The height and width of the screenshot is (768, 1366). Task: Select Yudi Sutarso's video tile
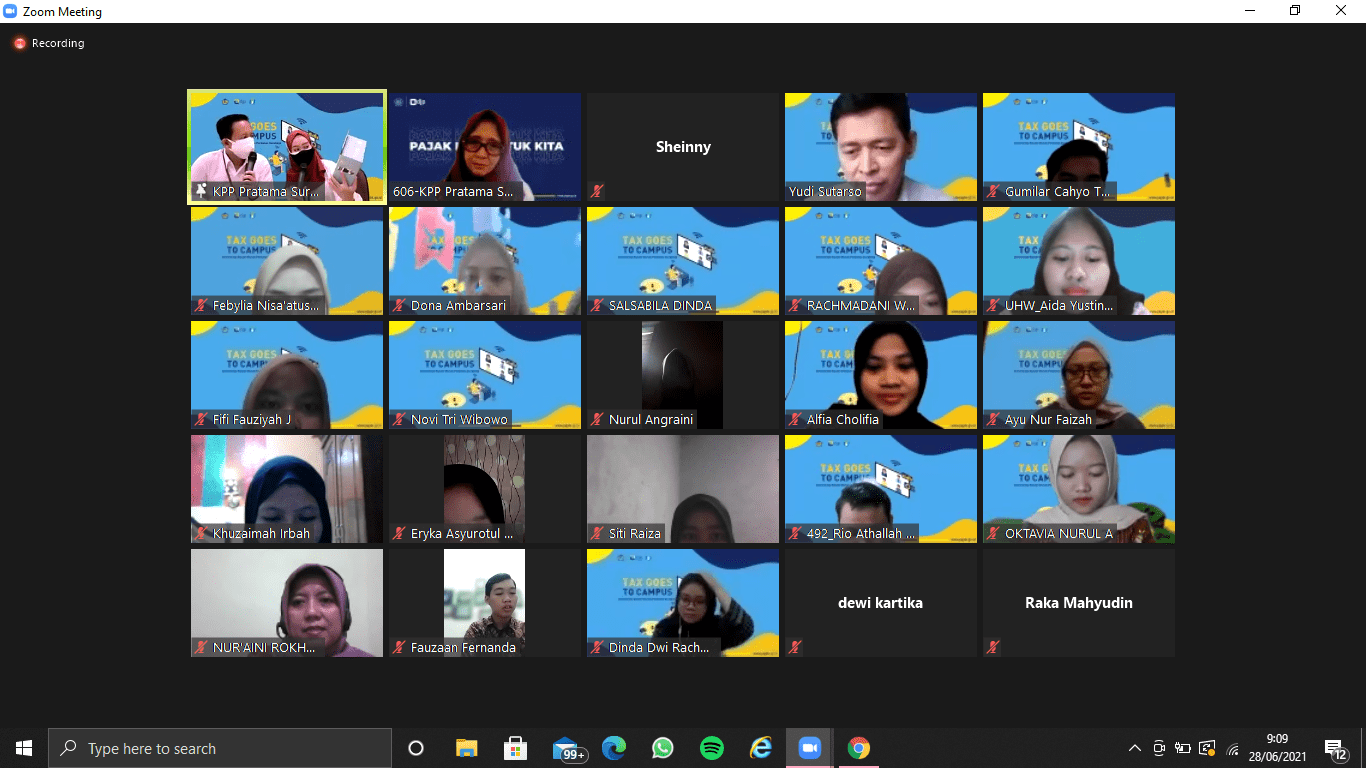coord(880,146)
